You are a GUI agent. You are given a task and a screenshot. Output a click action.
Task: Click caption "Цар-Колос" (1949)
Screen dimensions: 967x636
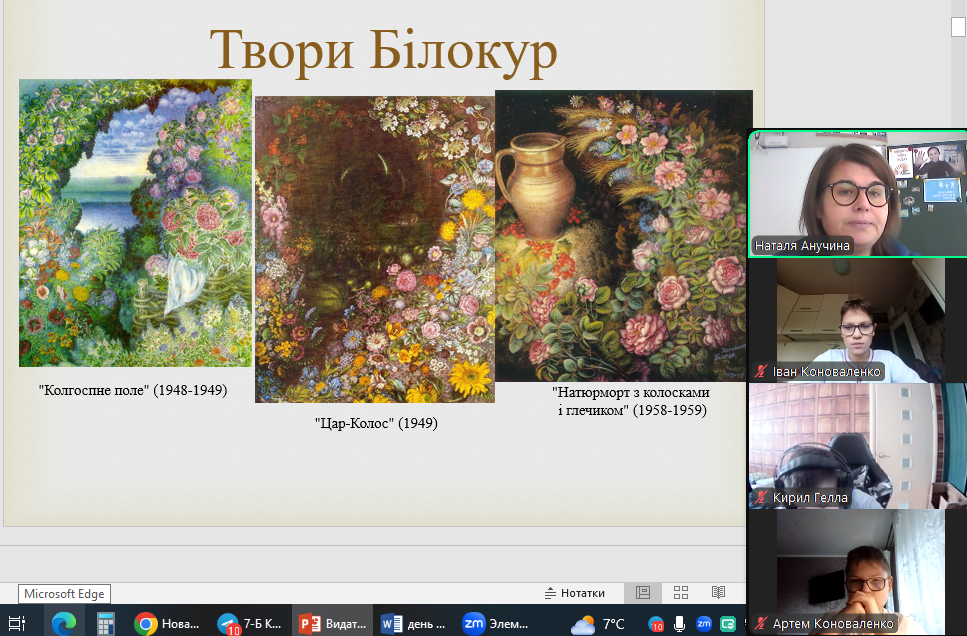click(x=376, y=423)
